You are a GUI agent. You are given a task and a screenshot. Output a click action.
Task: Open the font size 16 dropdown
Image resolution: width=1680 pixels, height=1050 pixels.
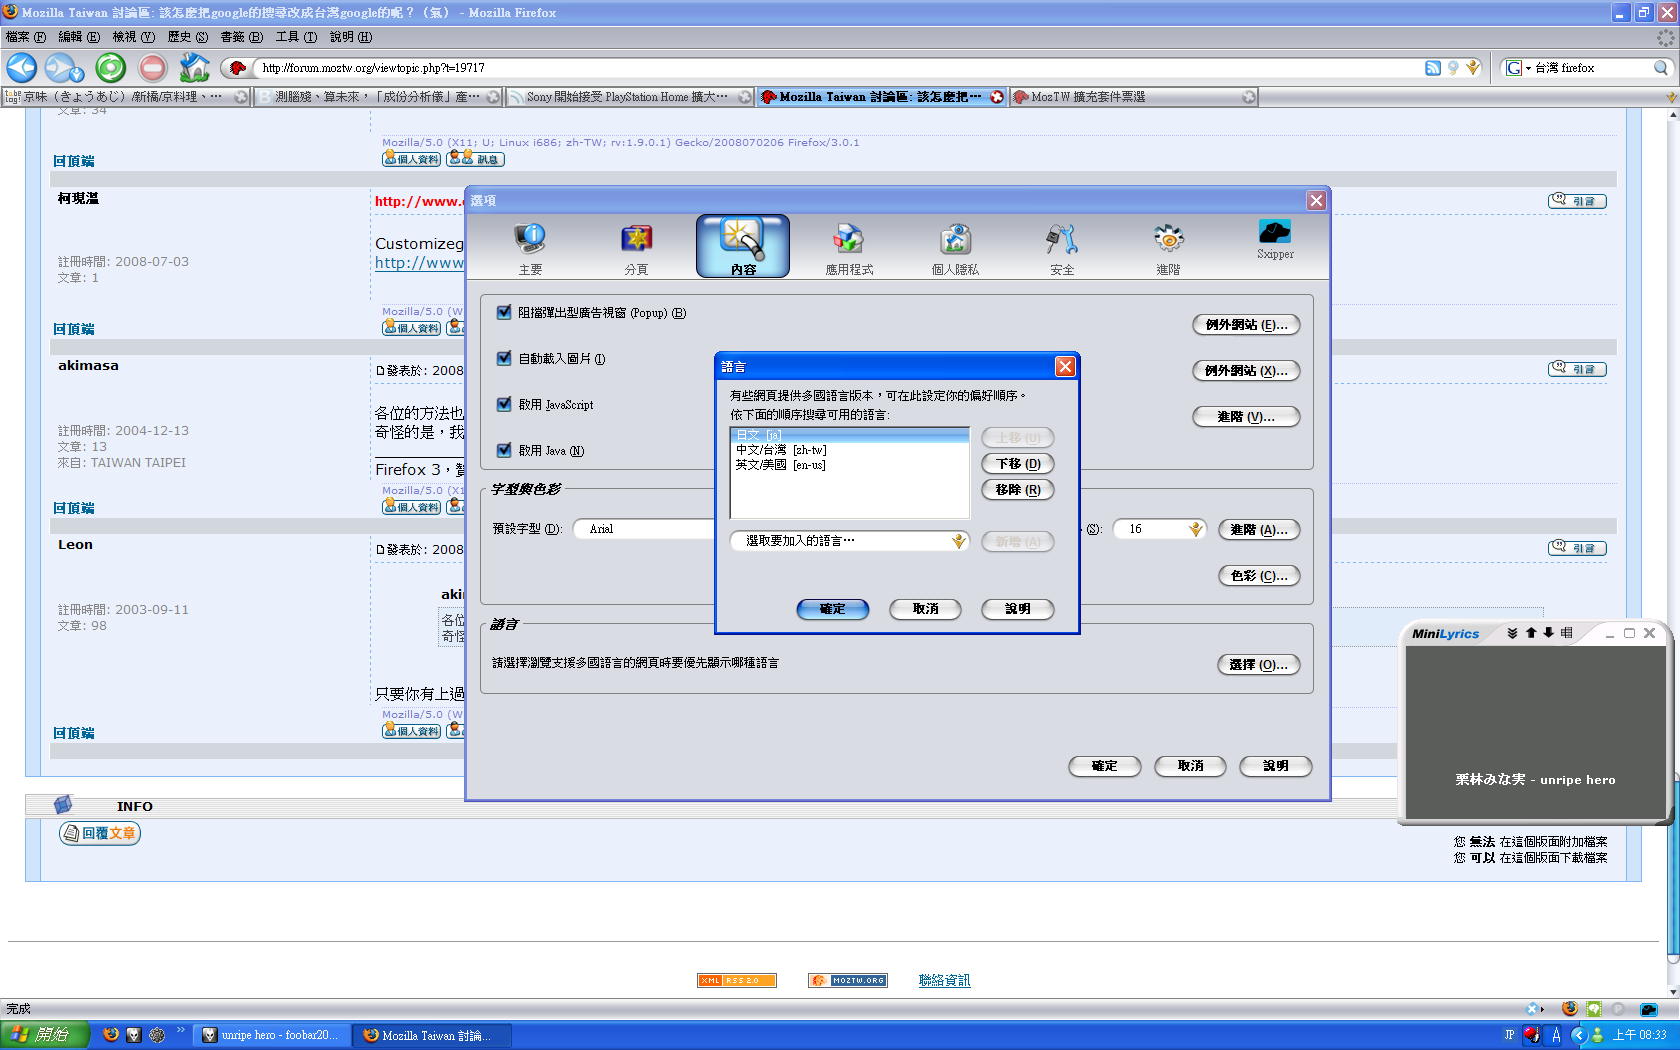[1195, 529]
